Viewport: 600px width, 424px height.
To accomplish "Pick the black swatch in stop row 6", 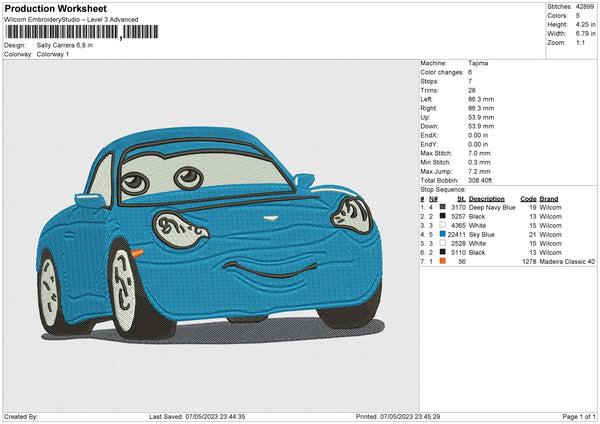I will (443, 252).
